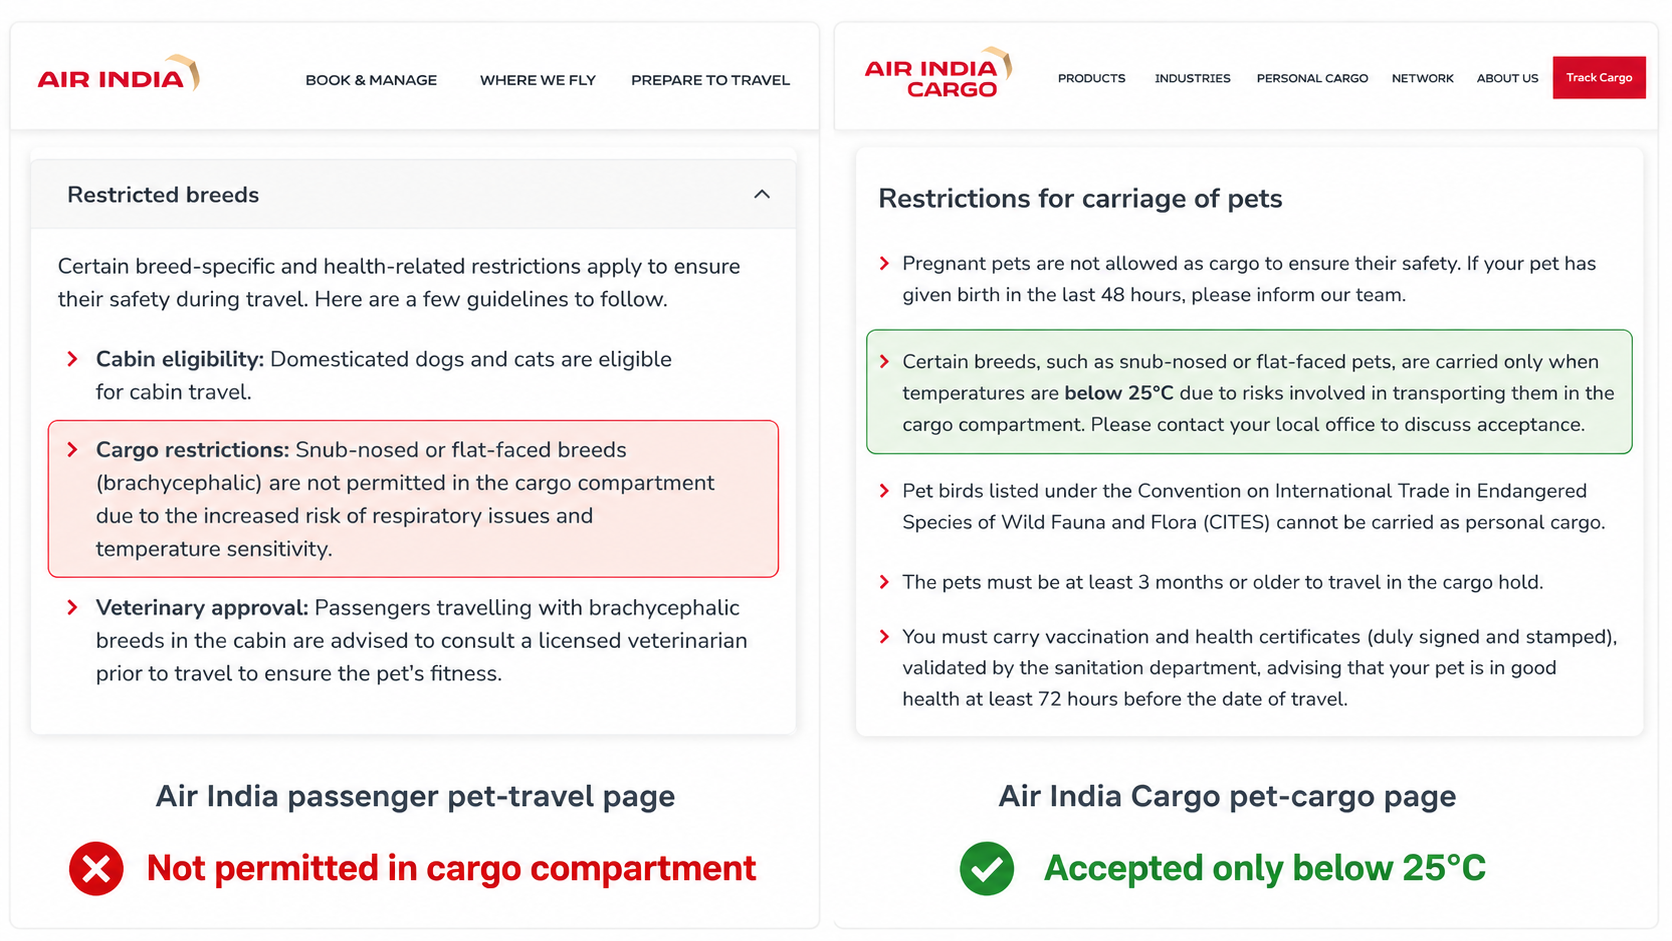The image size is (1672, 941).
Task: Select Personal Cargo in navigation
Action: click(x=1312, y=78)
